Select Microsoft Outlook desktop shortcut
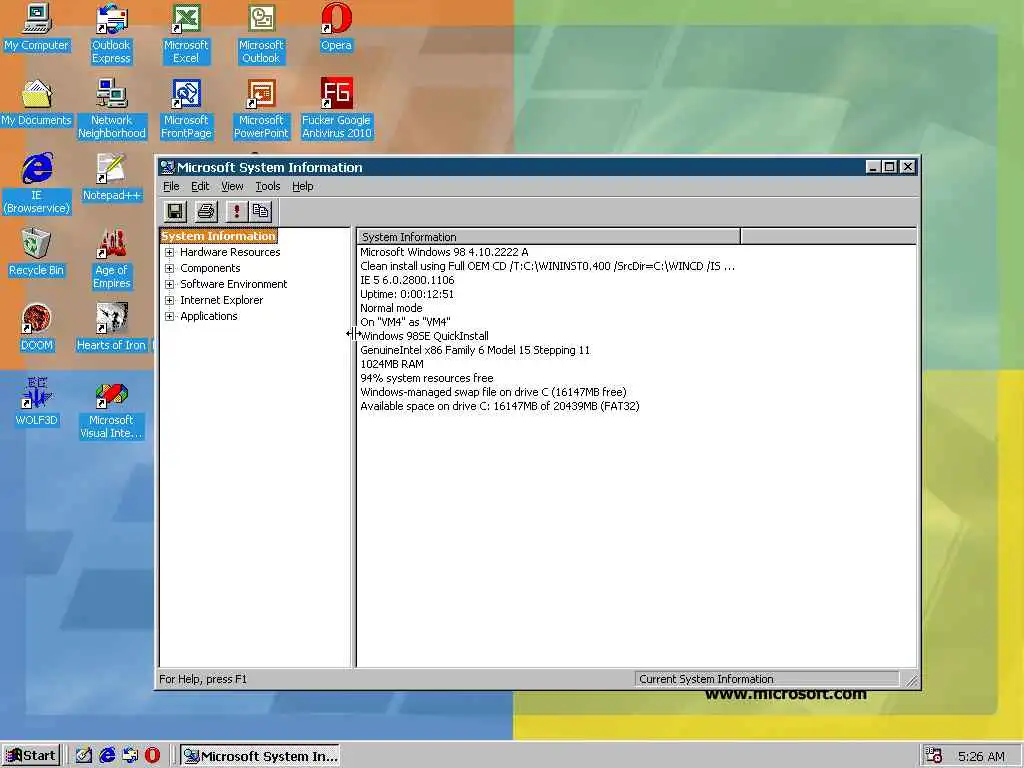Image resolution: width=1024 pixels, height=768 pixels. (x=261, y=34)
